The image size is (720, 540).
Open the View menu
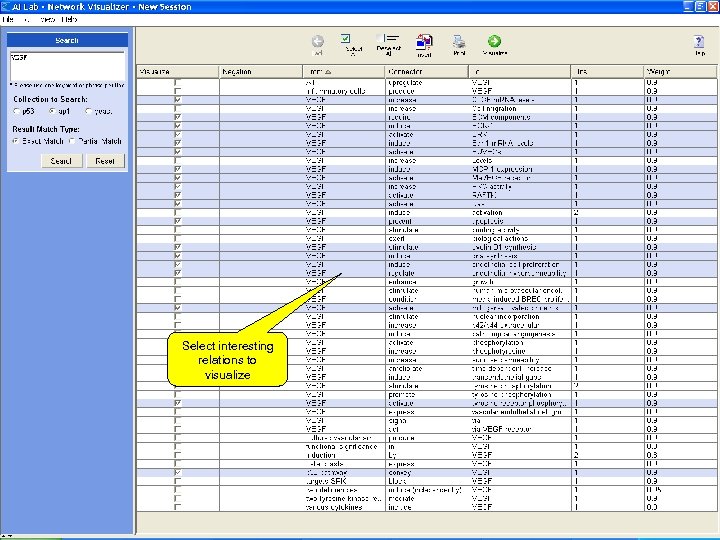click(48, 19)
